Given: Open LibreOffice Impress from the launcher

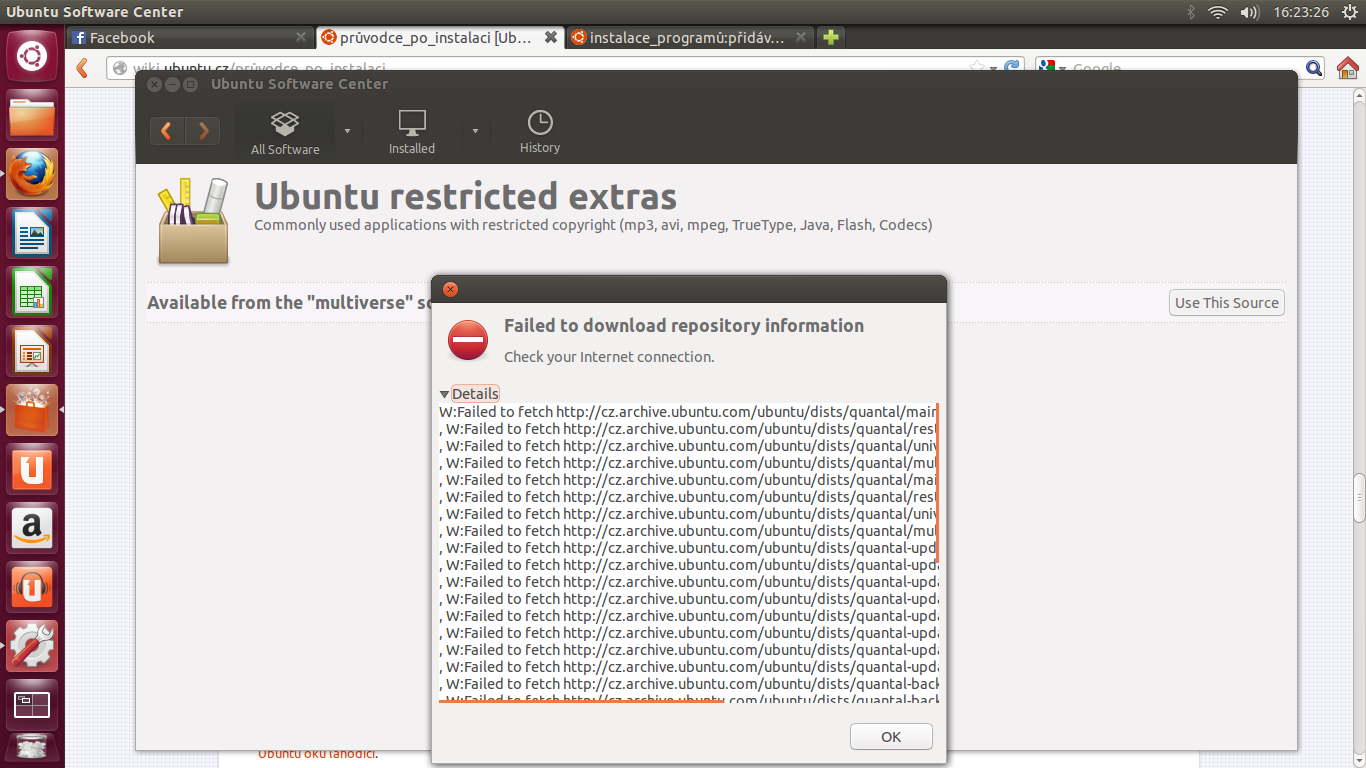Looking at the screenshot, I should coord(32,351).
